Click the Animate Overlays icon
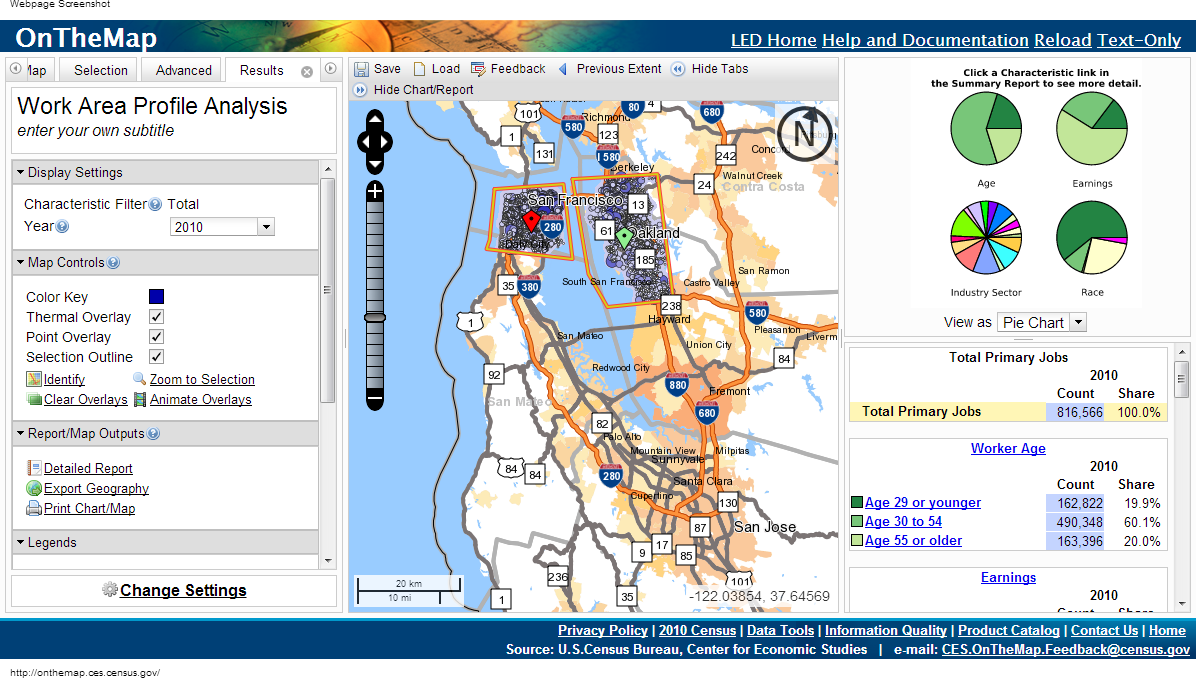Viewport: 1196px width, 679px height. 140,399
